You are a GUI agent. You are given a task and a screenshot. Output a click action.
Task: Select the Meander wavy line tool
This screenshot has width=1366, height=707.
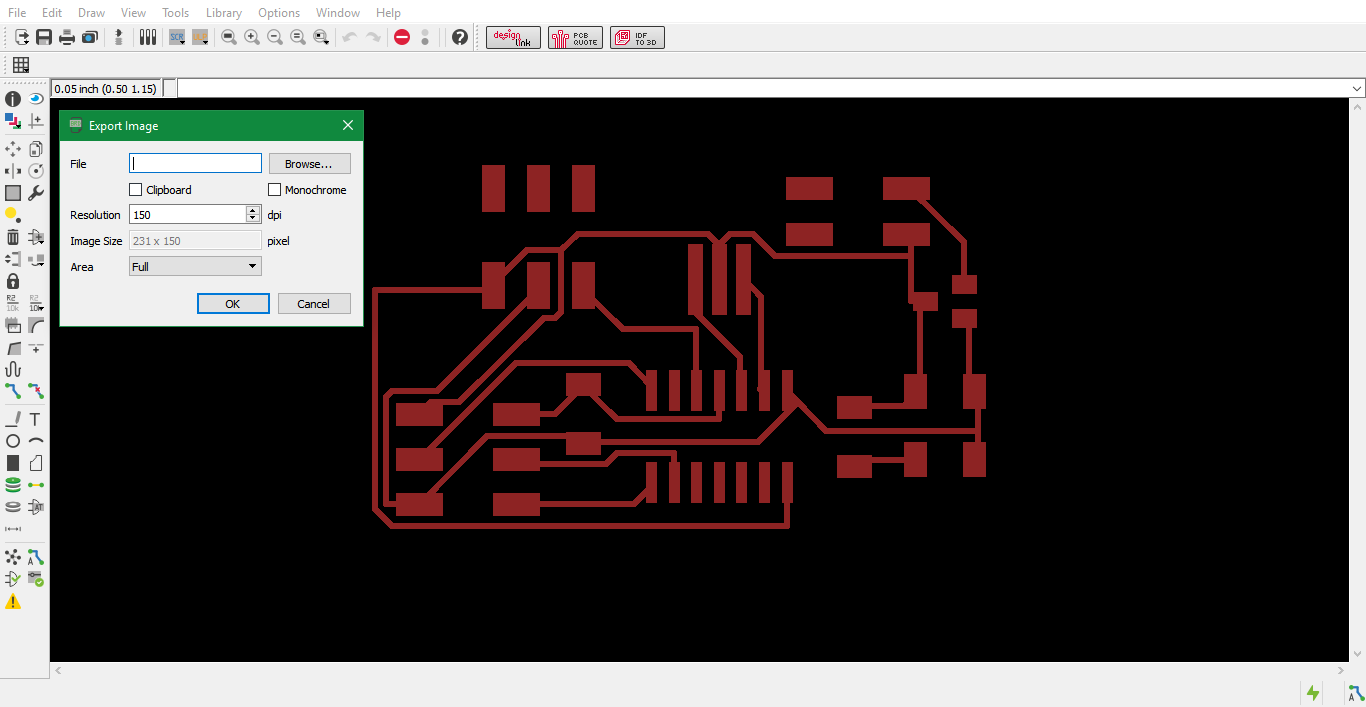click(x=13, y=369)
